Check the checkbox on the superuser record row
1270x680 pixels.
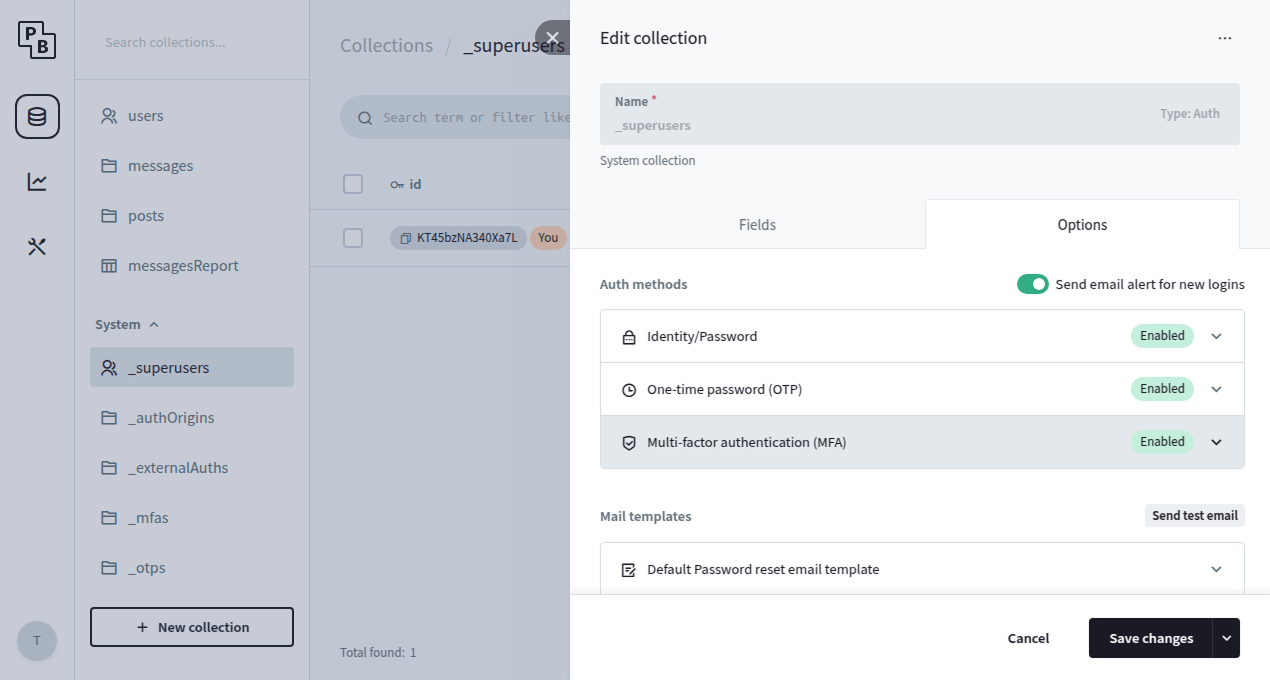[x=353, y=238]
